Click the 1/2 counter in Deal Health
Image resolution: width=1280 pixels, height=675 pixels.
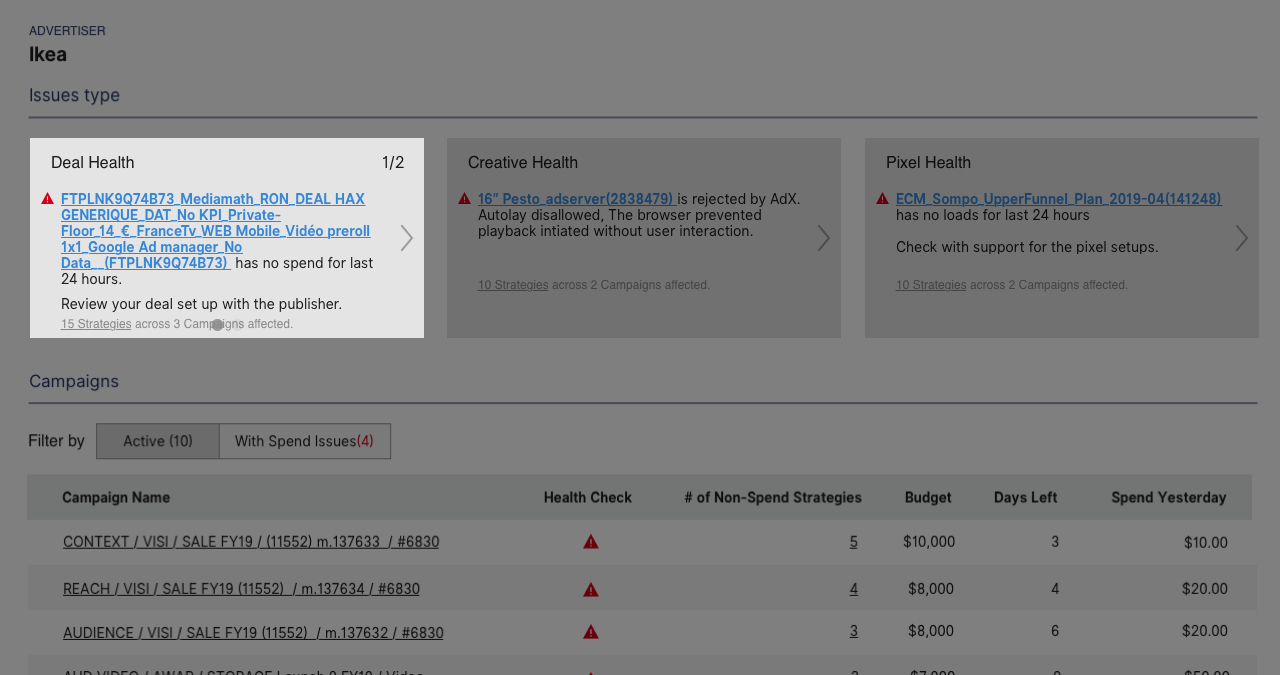pyautogui.click(x=393, y=162)
